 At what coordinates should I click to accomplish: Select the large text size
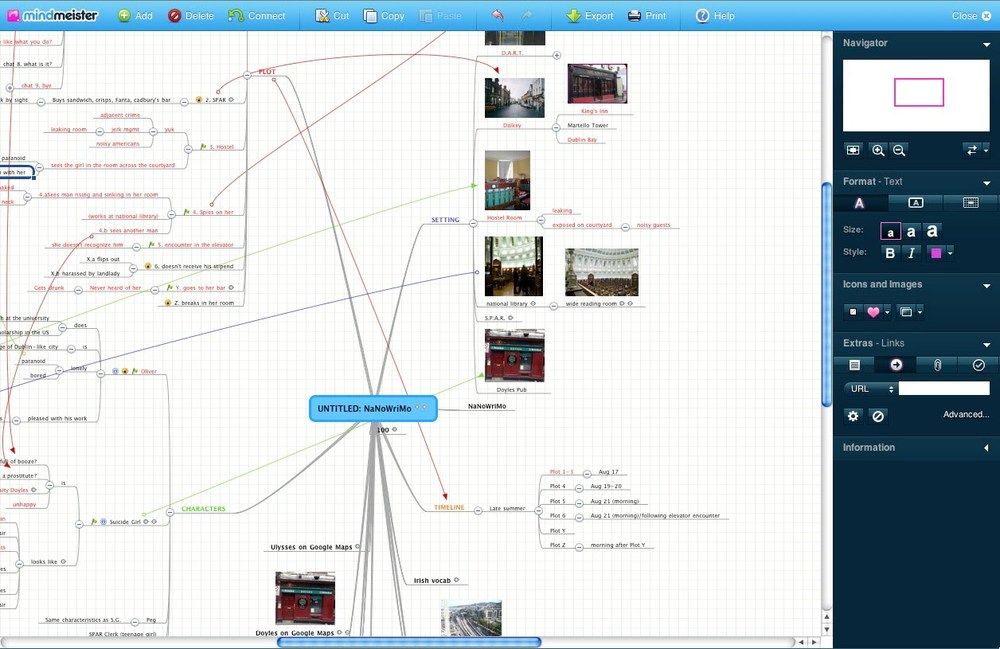pos(932,231)
